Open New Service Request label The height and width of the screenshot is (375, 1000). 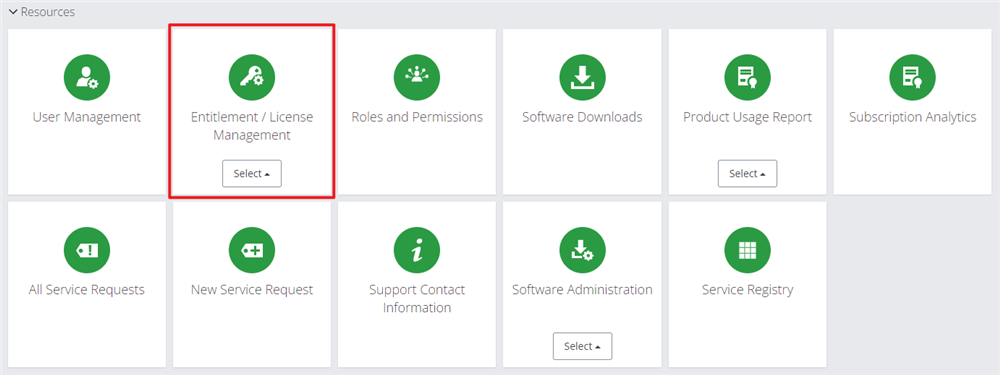pos(252,290)
